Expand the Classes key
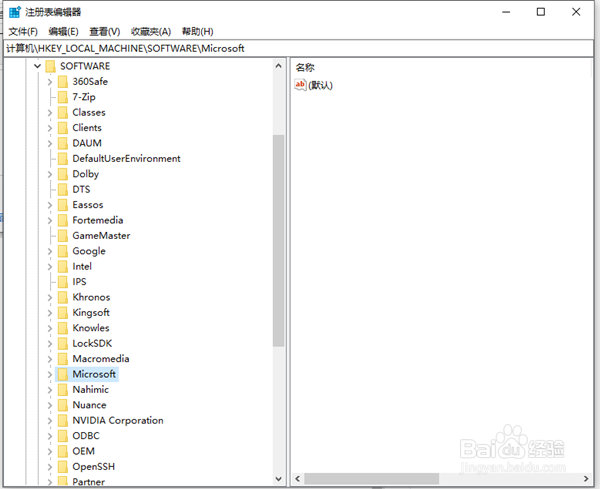The image size is (600, 489). click(50, 112)
